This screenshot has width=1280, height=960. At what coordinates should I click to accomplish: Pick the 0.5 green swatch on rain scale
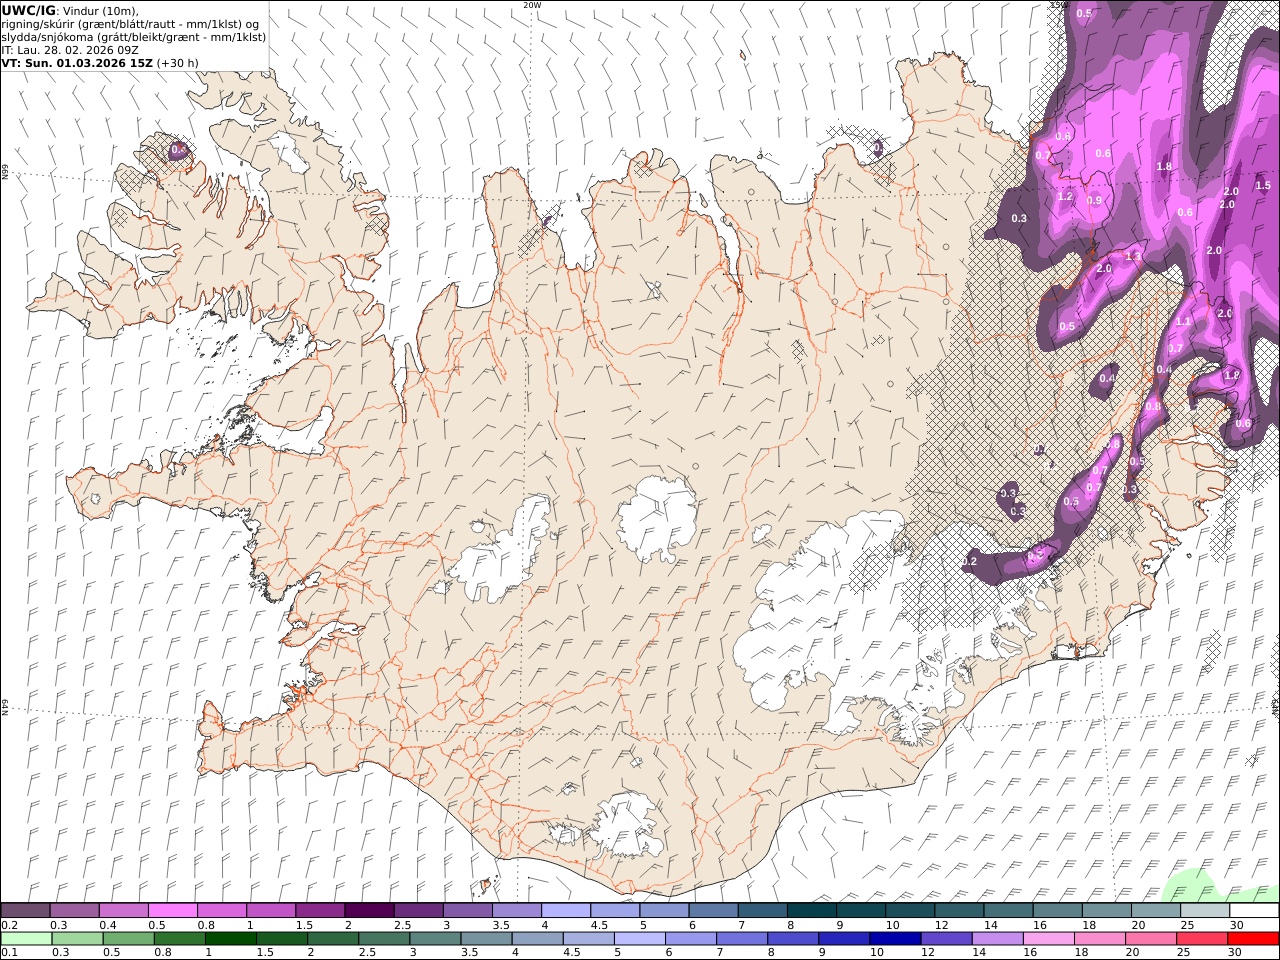click(x=128, y=938)
